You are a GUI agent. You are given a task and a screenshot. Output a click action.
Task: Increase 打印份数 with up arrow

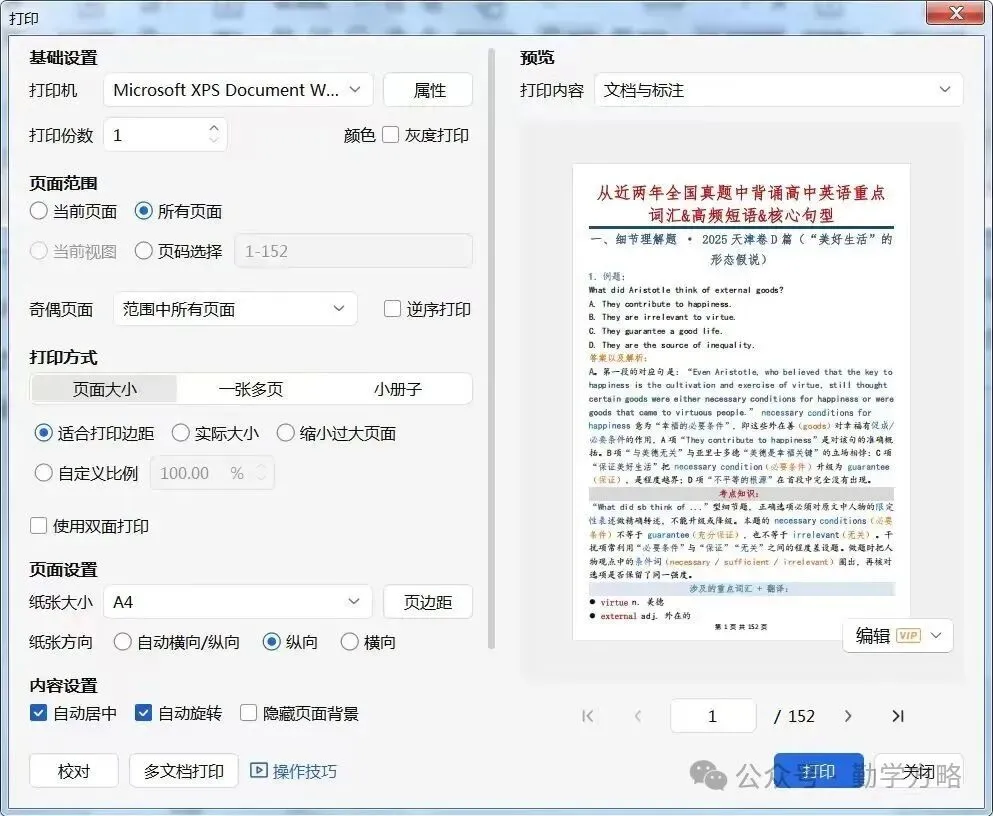point(214,128)
